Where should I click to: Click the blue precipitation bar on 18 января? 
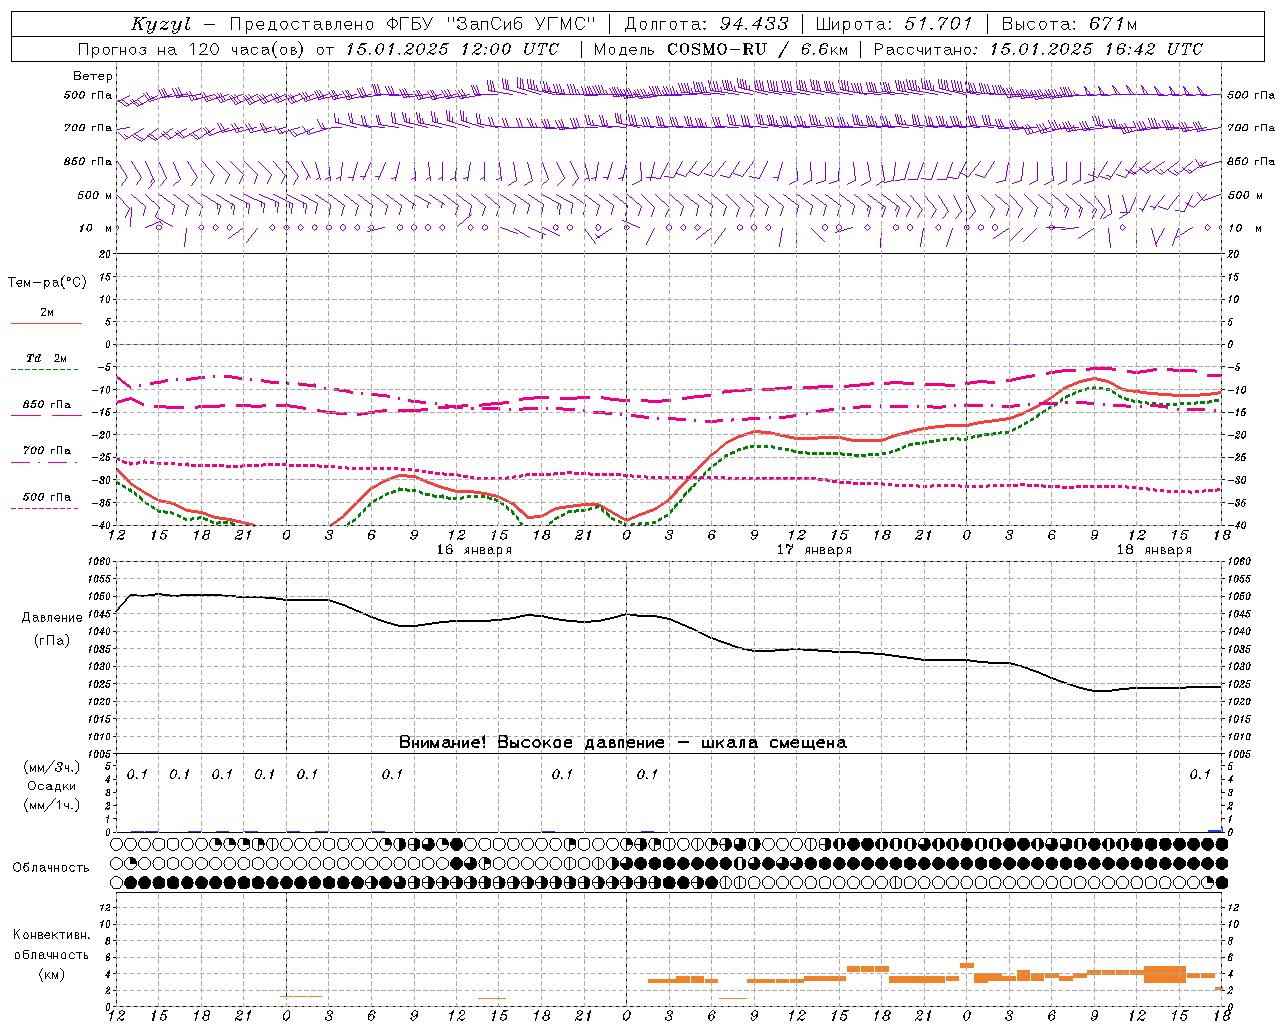tap(1215, 830)
